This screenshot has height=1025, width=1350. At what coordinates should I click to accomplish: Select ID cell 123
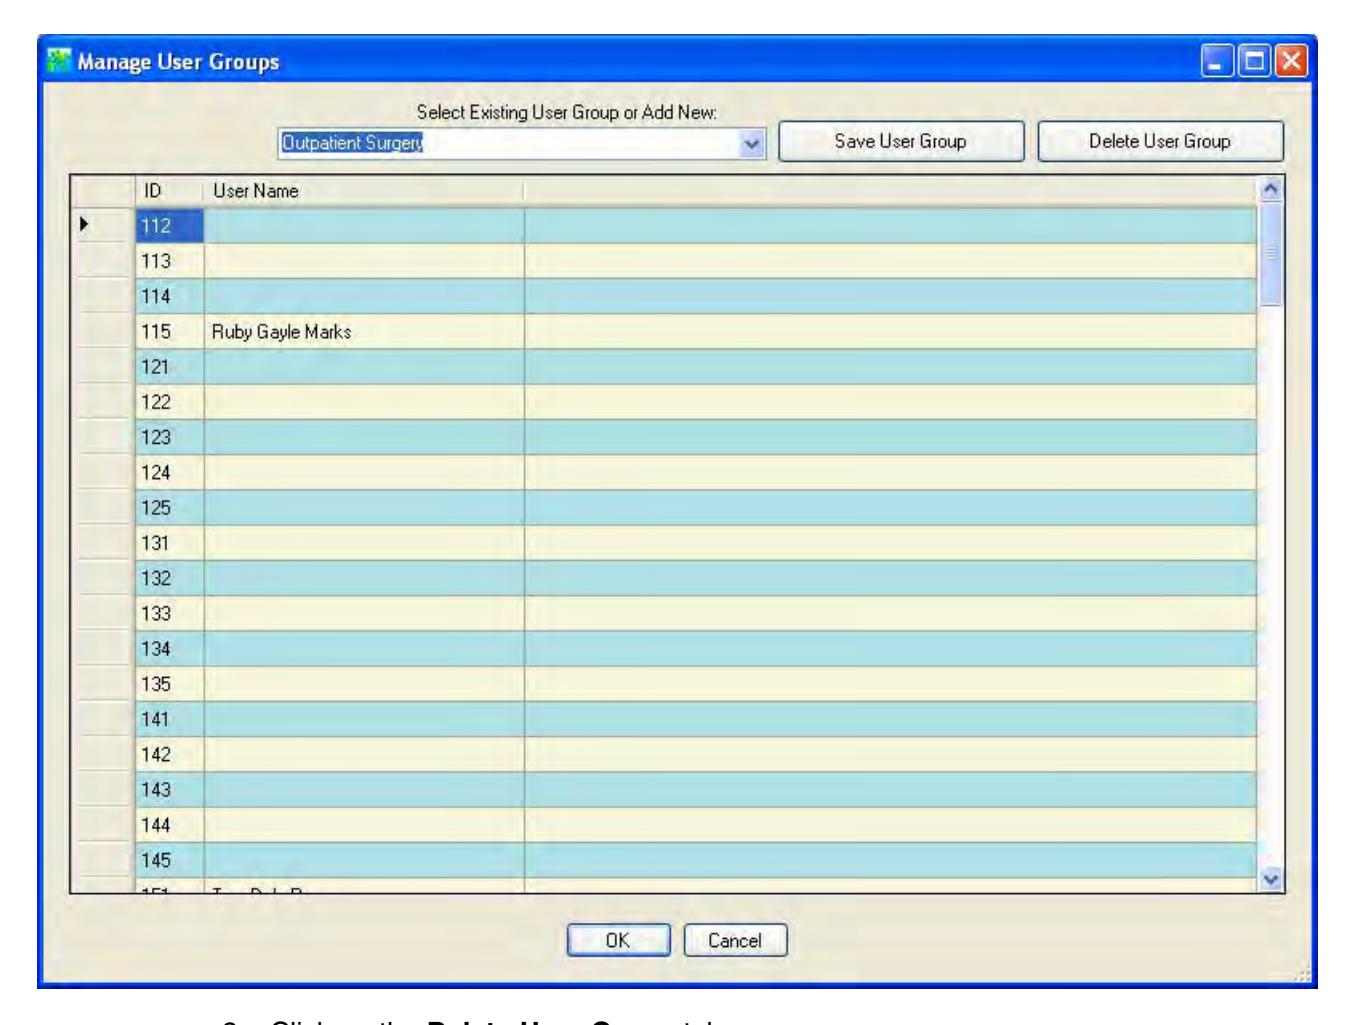tap(169, 437)
